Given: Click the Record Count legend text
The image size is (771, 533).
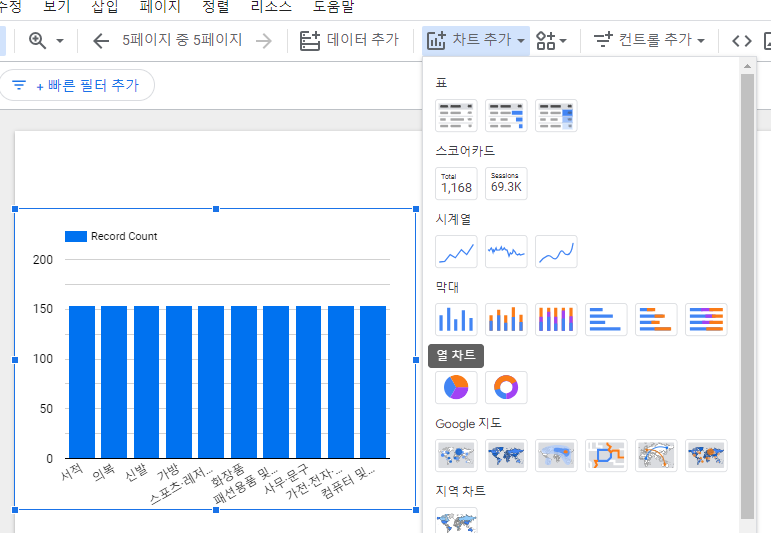Looking at the screenshot, I should pyautogui.click(x=124, y=237).
